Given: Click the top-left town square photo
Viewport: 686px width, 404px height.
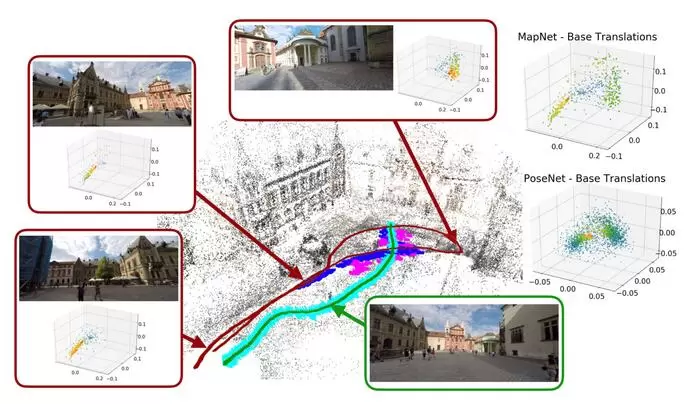Looking at the screenshot, I should point(111,93).
